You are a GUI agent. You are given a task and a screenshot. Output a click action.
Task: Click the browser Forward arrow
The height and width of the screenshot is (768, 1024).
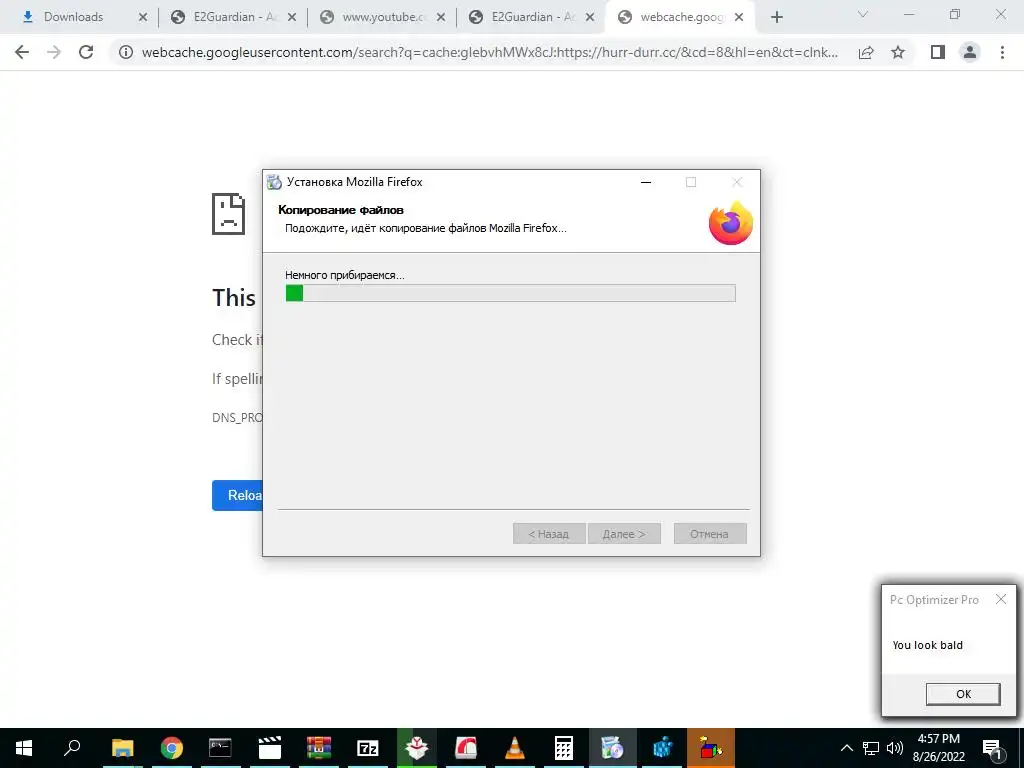tap(54, 52)
